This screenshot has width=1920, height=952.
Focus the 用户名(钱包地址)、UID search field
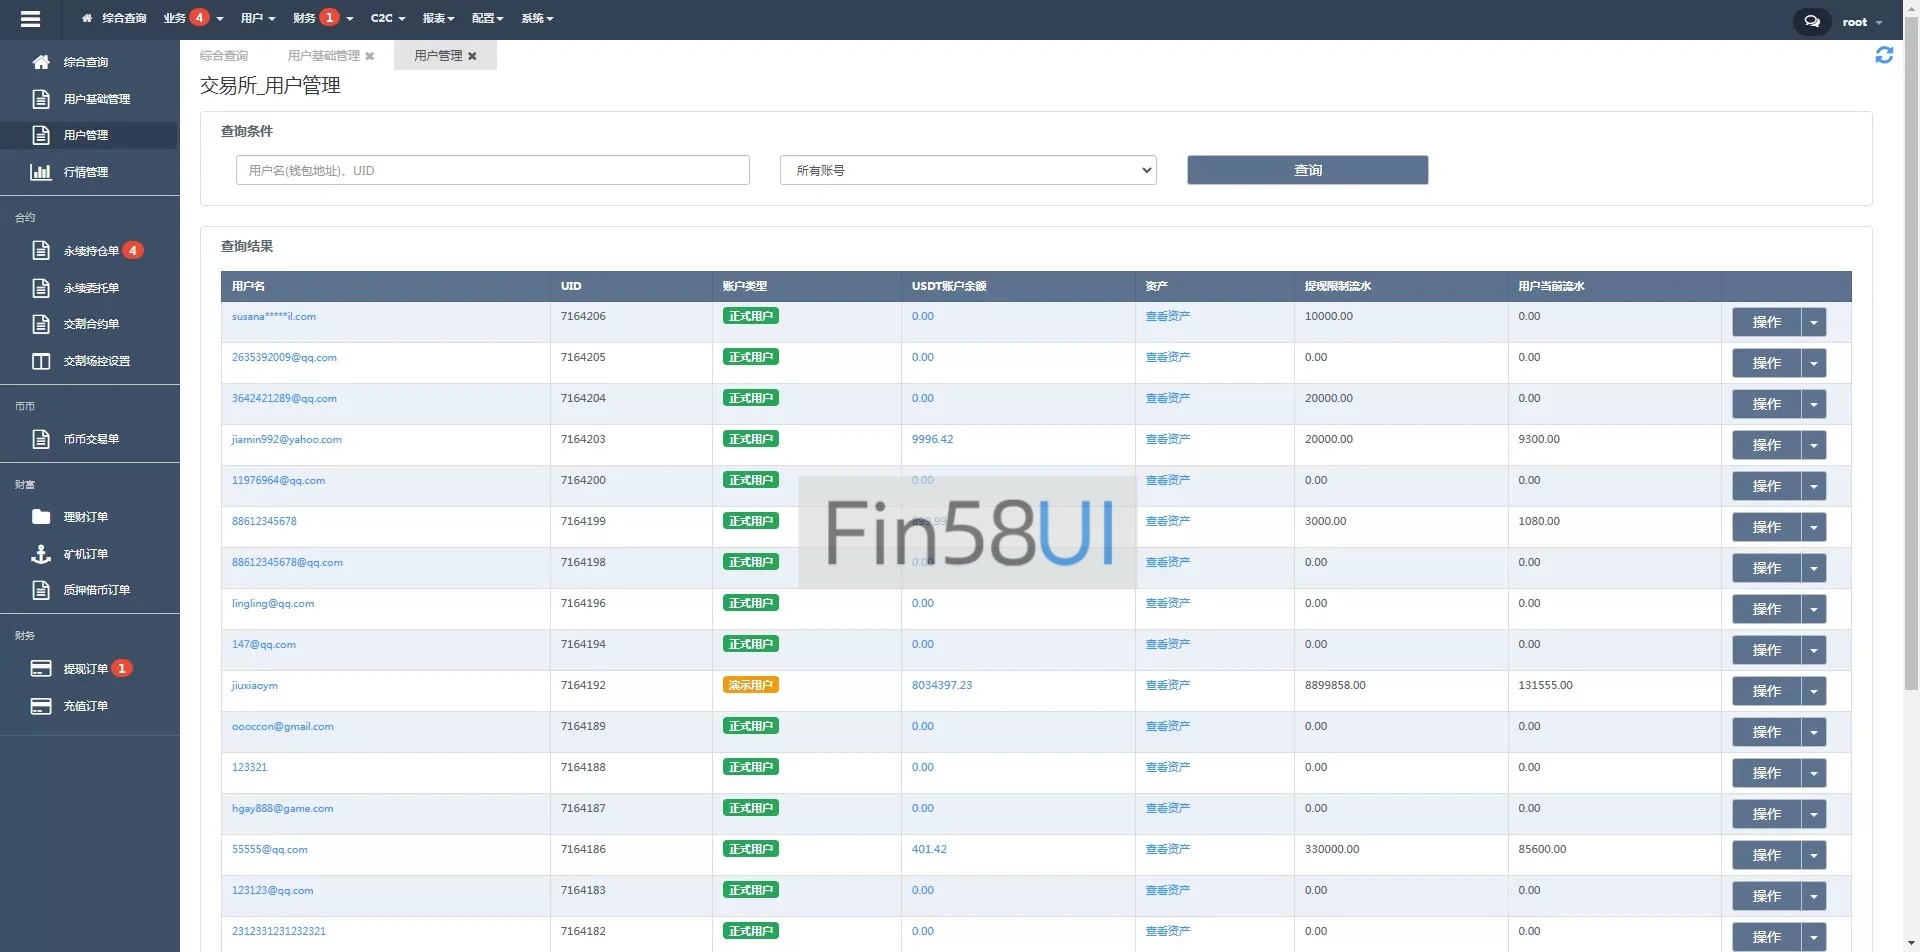click(x=492, y=170)
